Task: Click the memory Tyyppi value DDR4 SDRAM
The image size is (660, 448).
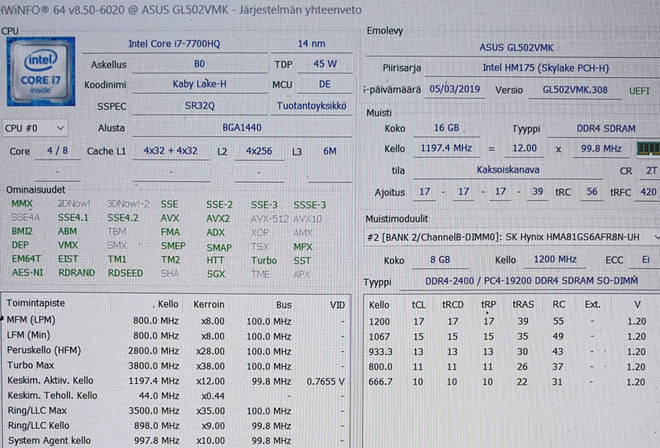Action: pos(606,128)
